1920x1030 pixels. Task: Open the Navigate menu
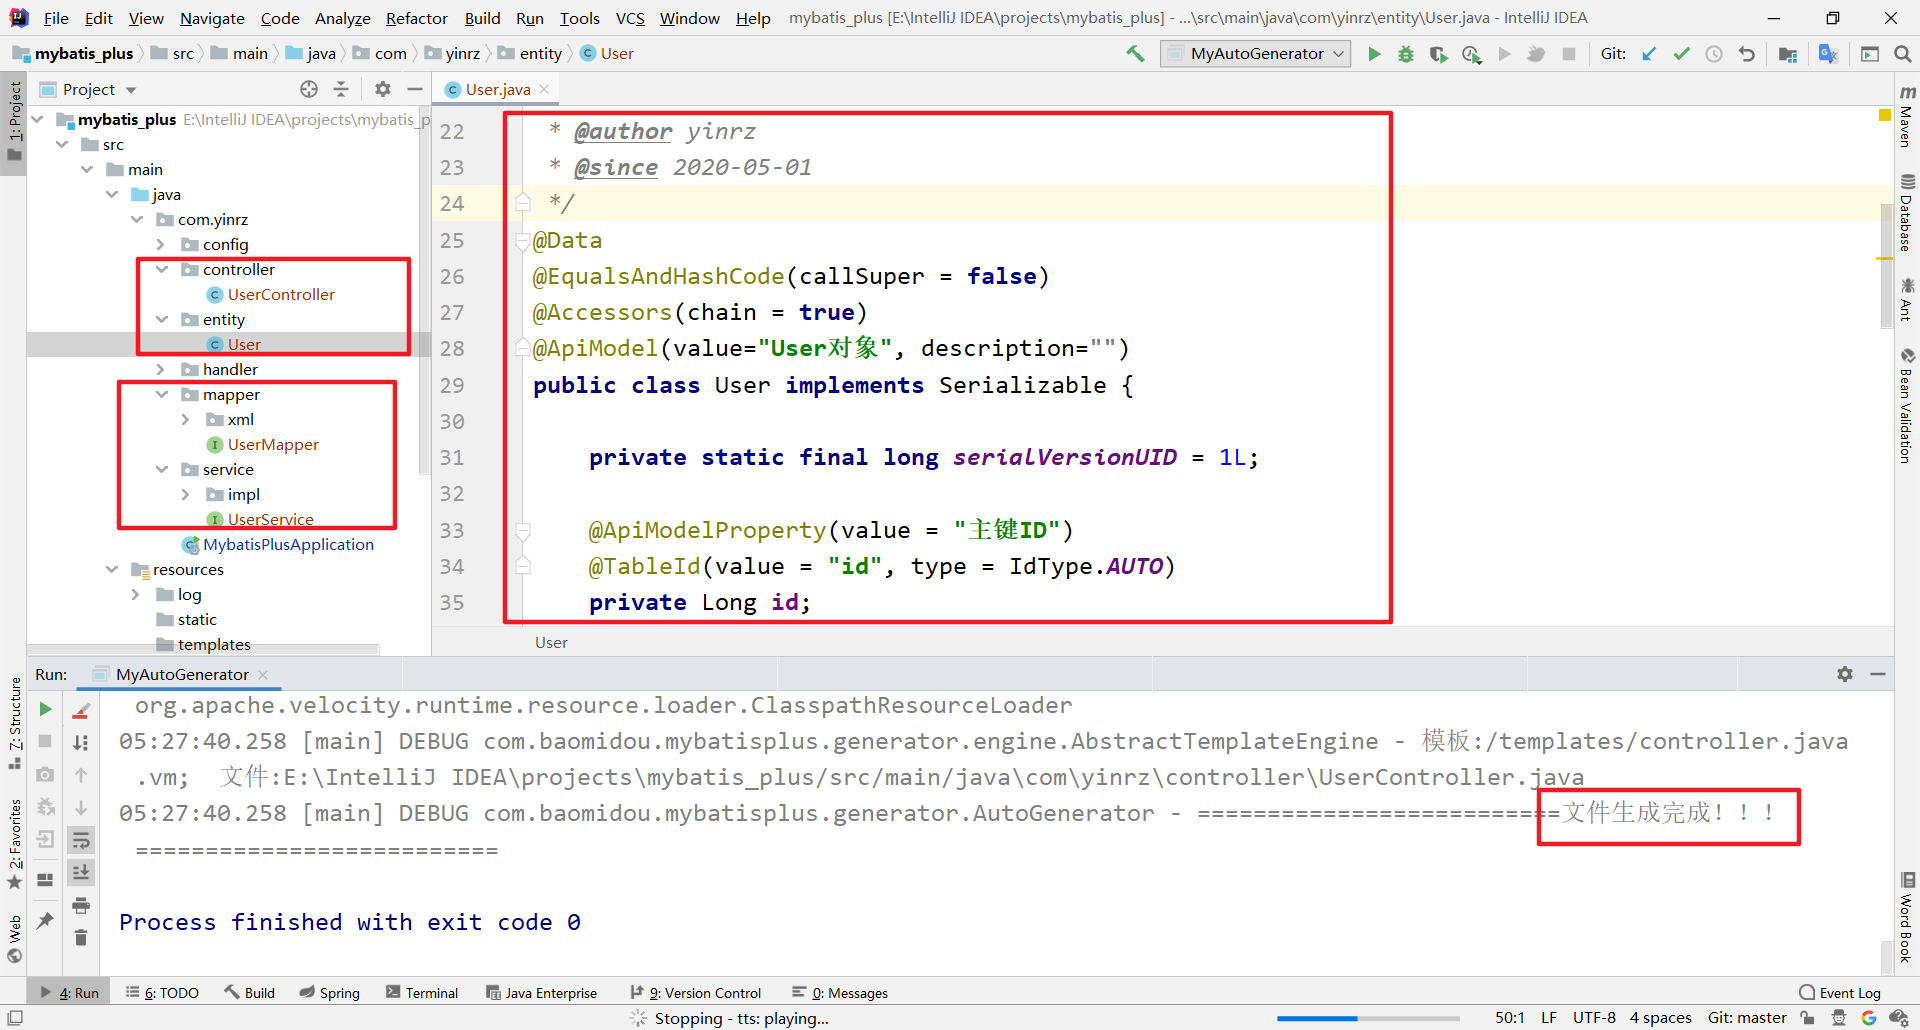pos(212,18)
